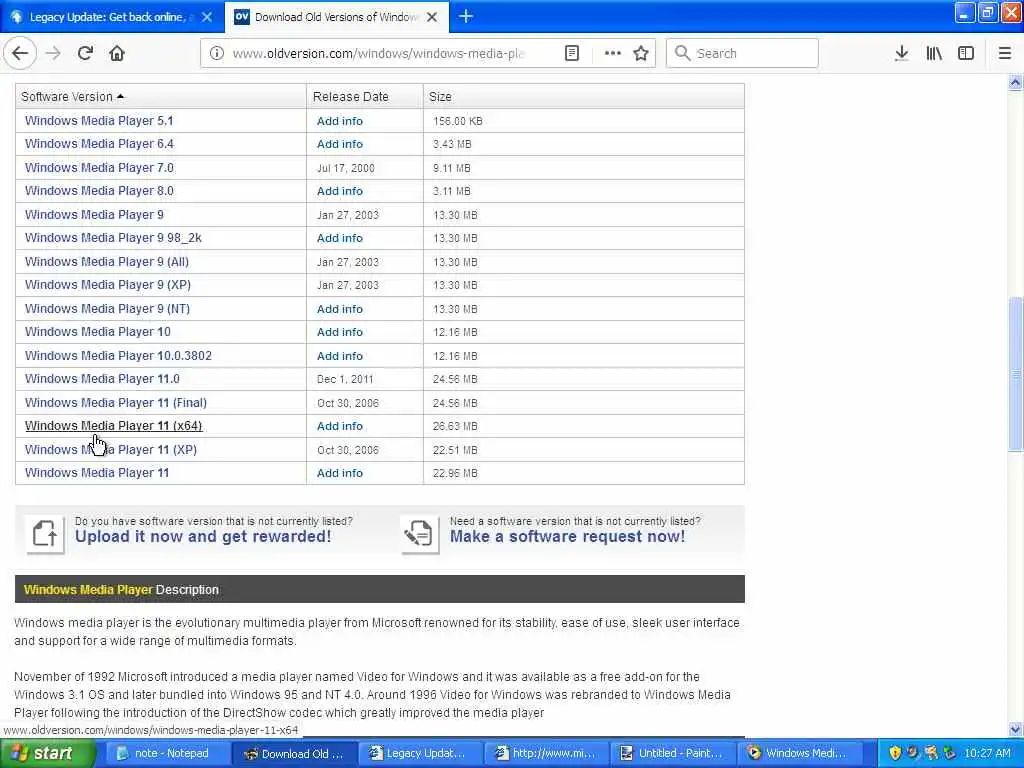Open the browser home page
Image resolution: width=1024 pixels, height=768 pixels.
pos(117,53)
